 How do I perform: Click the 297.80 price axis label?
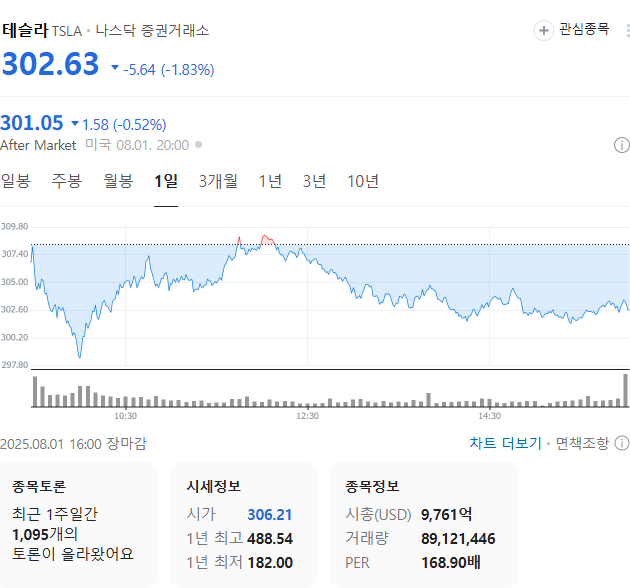pos(14,365)
